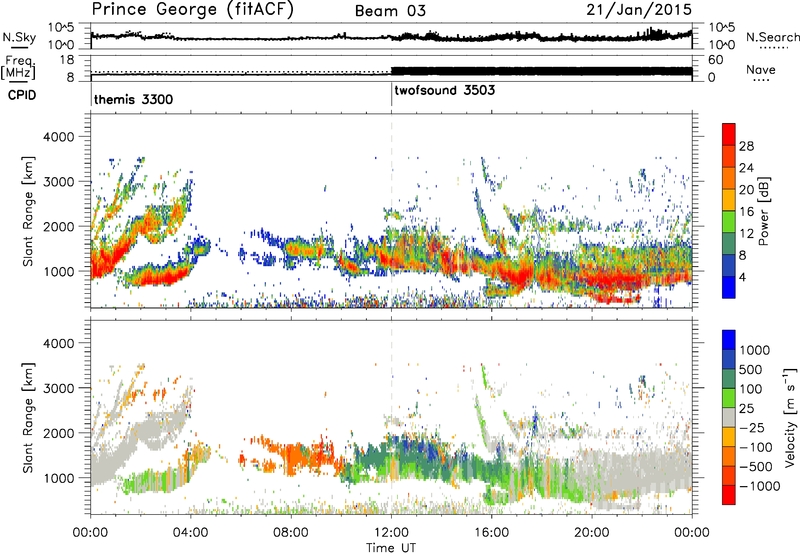This screenshot has width=800, height=554.
Task: Click the "Nave" legend label
Action: coord(761,69)
